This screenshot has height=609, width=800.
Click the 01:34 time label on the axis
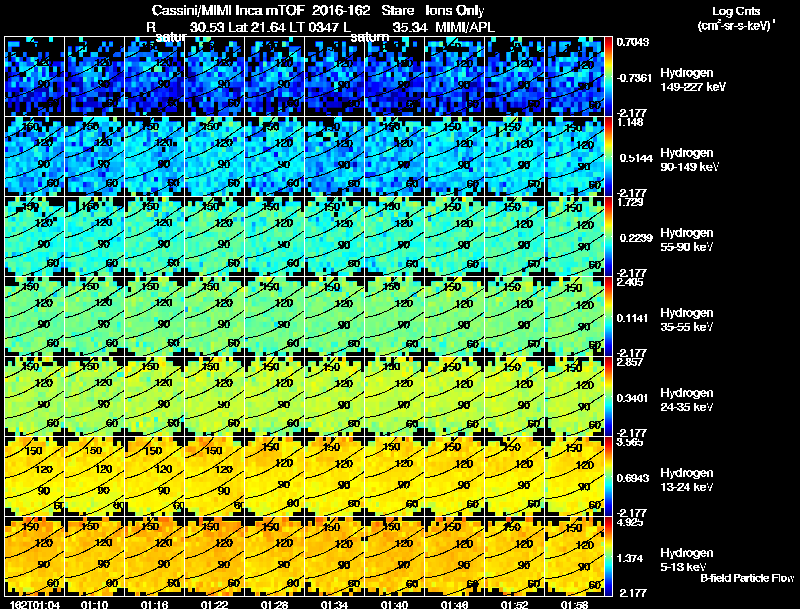335,604
